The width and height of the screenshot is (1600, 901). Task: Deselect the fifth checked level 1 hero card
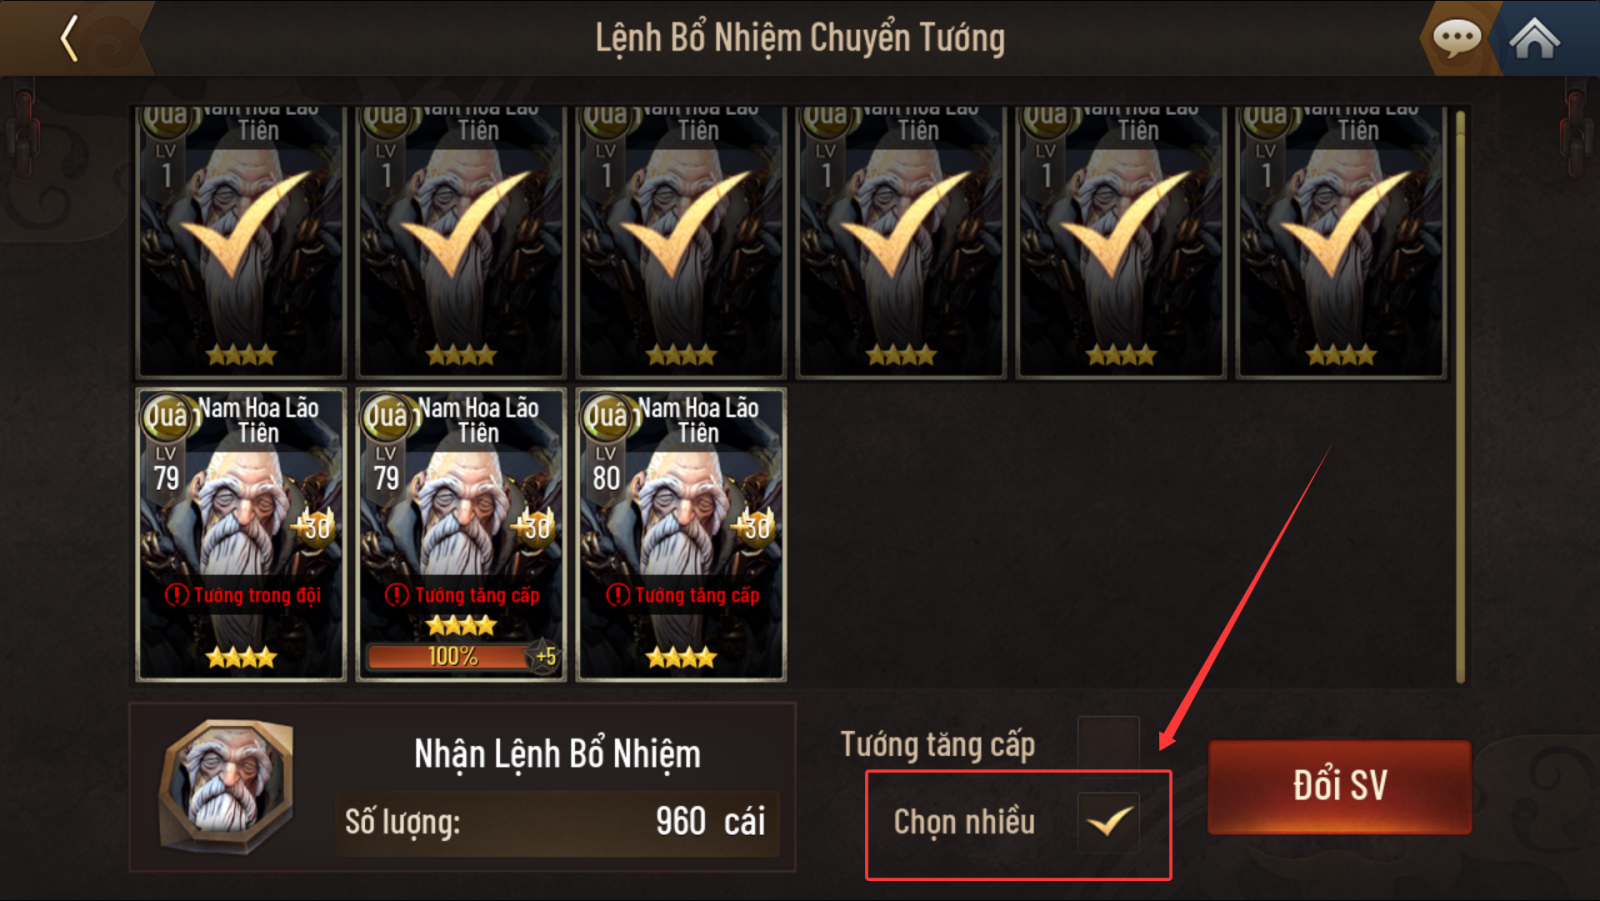pyautogui.click(x=1121, y=242)
